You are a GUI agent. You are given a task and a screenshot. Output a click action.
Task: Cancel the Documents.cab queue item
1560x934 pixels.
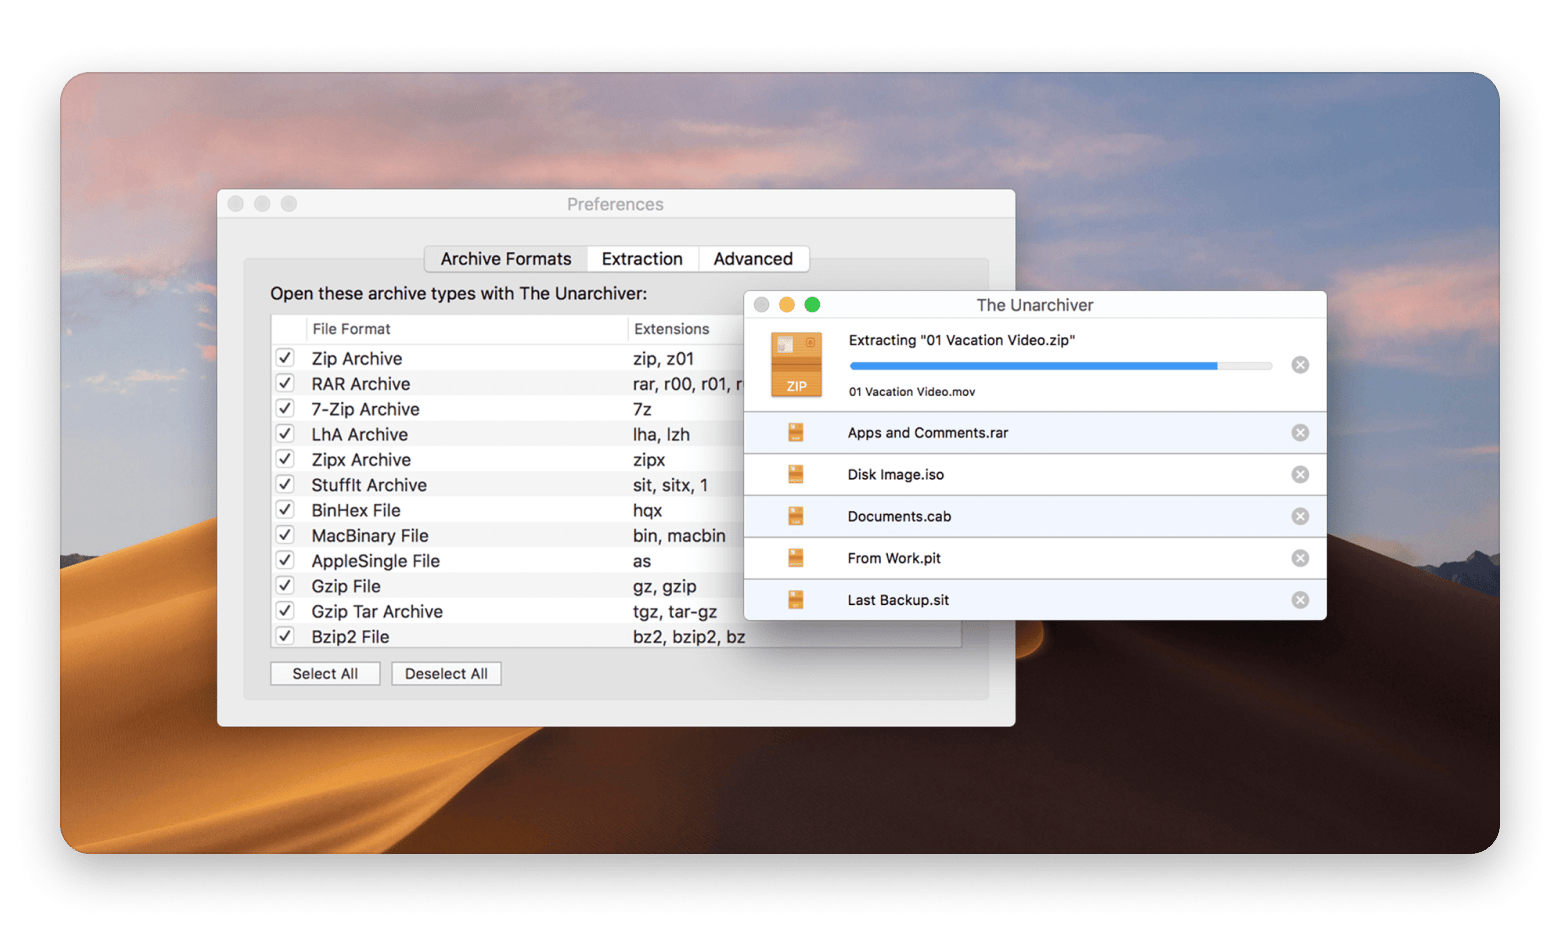point(1300,517)
